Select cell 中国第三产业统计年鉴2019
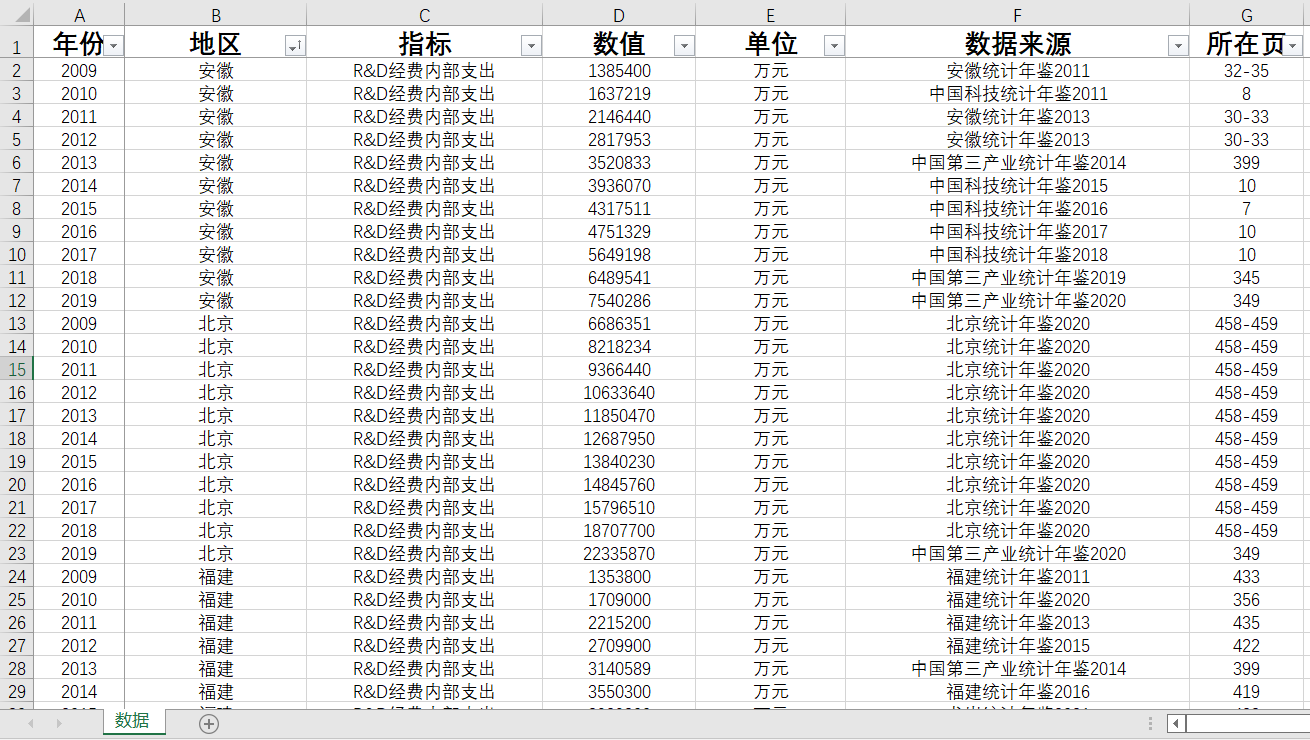Viewport: 1310px width, 740px height. [x=1017, y=278]
